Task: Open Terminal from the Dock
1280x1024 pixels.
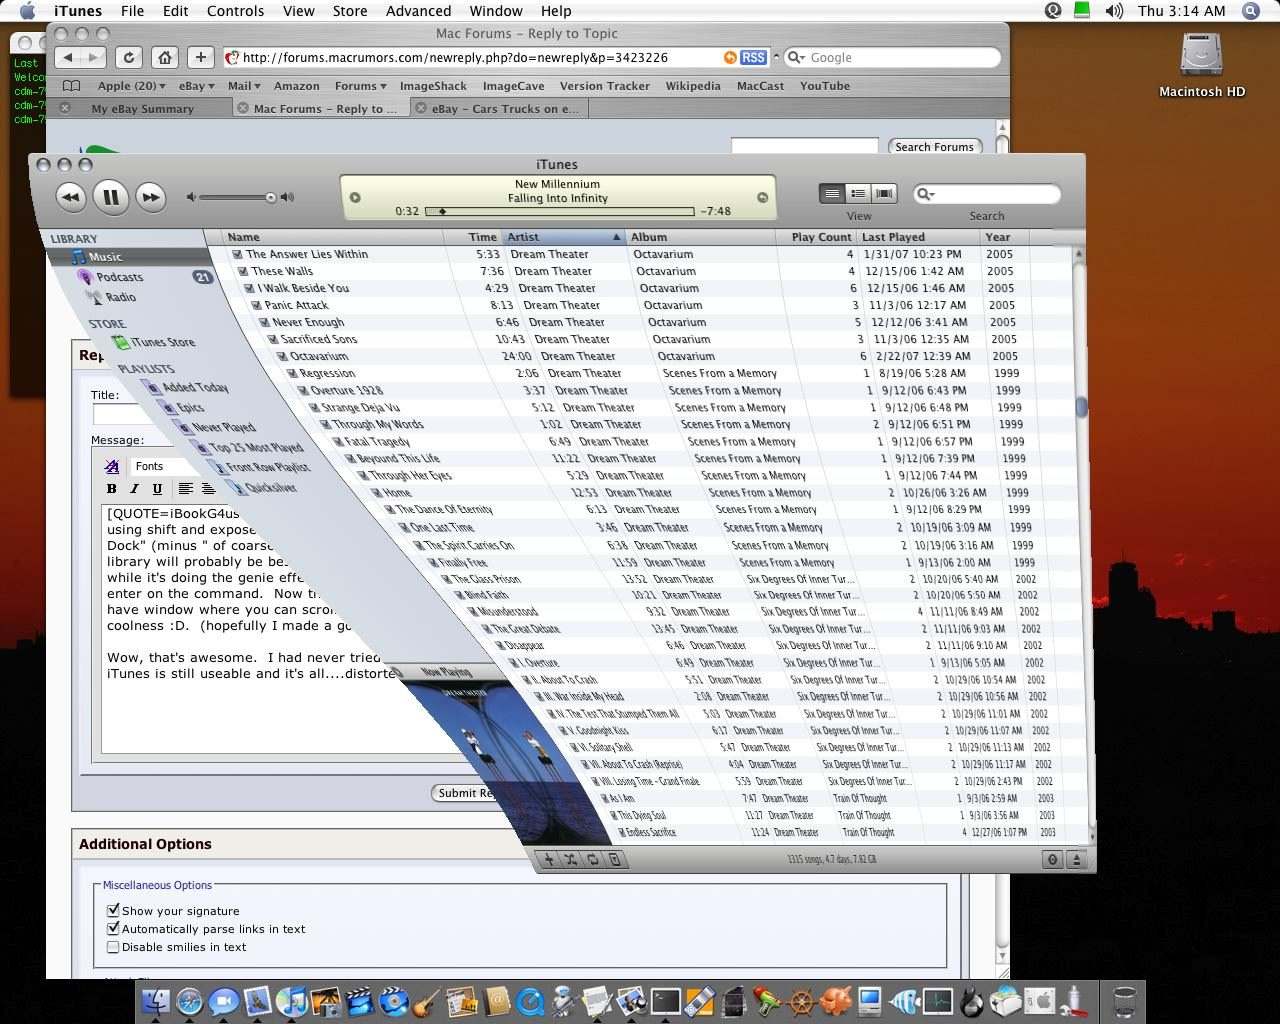Action: click(666, 1001)
